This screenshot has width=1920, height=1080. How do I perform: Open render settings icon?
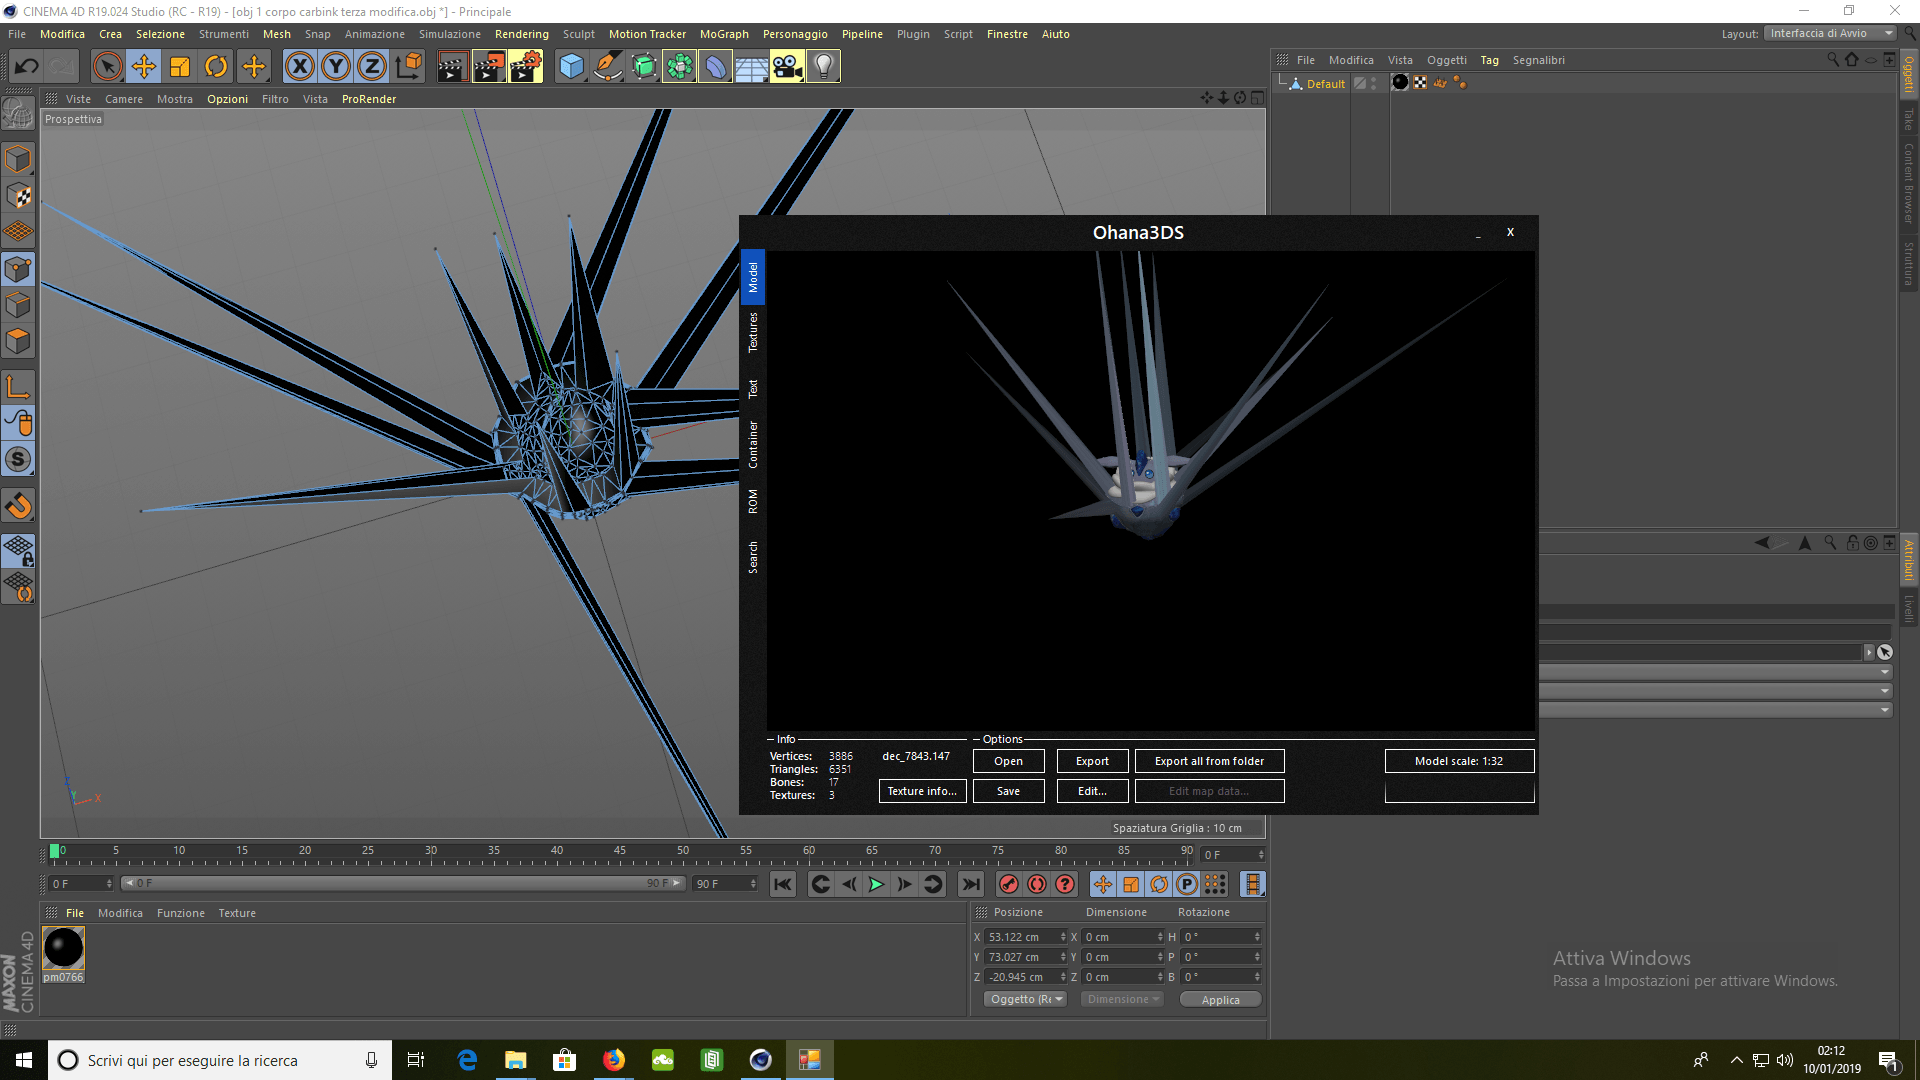tap(525, 67)
